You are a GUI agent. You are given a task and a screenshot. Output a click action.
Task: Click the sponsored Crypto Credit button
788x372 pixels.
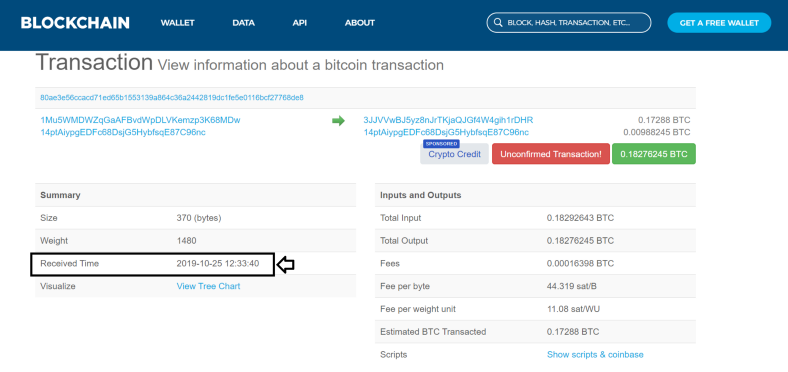[454, 153]
